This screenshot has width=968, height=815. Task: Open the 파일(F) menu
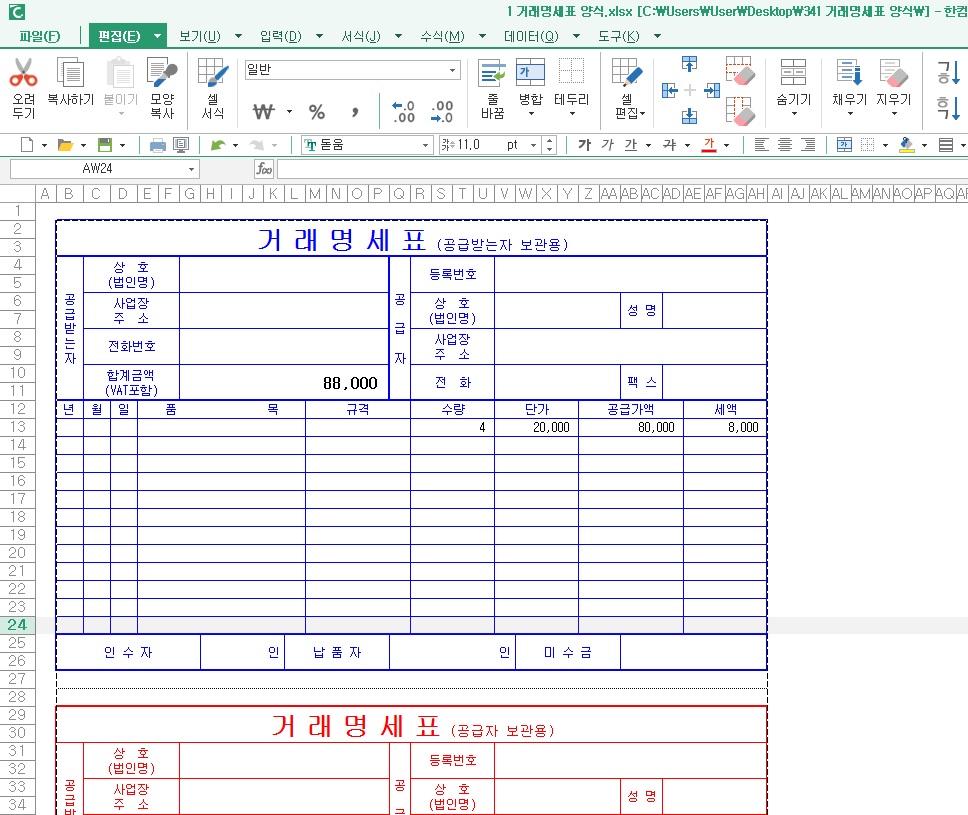click(x=40, y=36)
